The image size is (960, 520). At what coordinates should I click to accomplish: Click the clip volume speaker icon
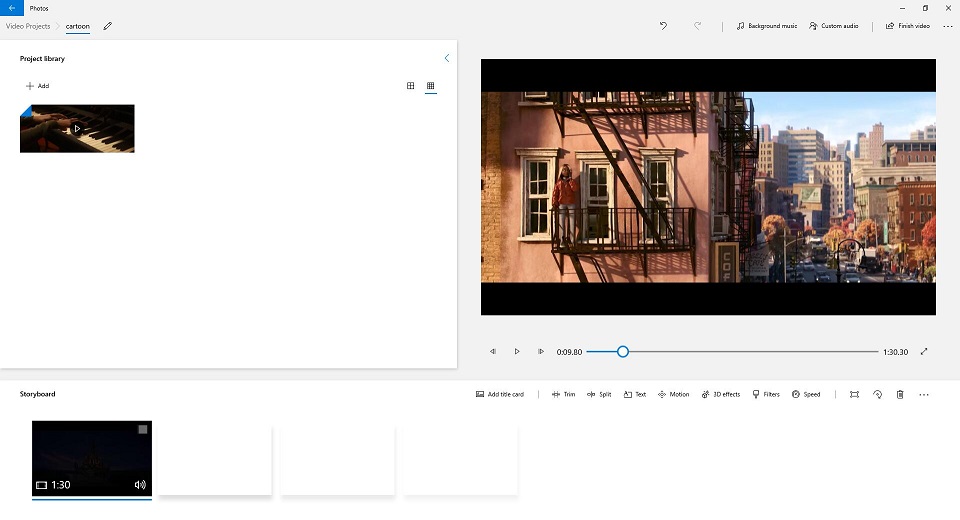[140, 484]
